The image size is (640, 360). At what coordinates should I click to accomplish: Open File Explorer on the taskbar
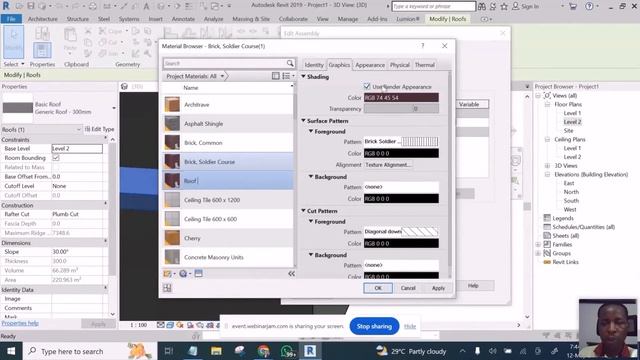(216, 351)
